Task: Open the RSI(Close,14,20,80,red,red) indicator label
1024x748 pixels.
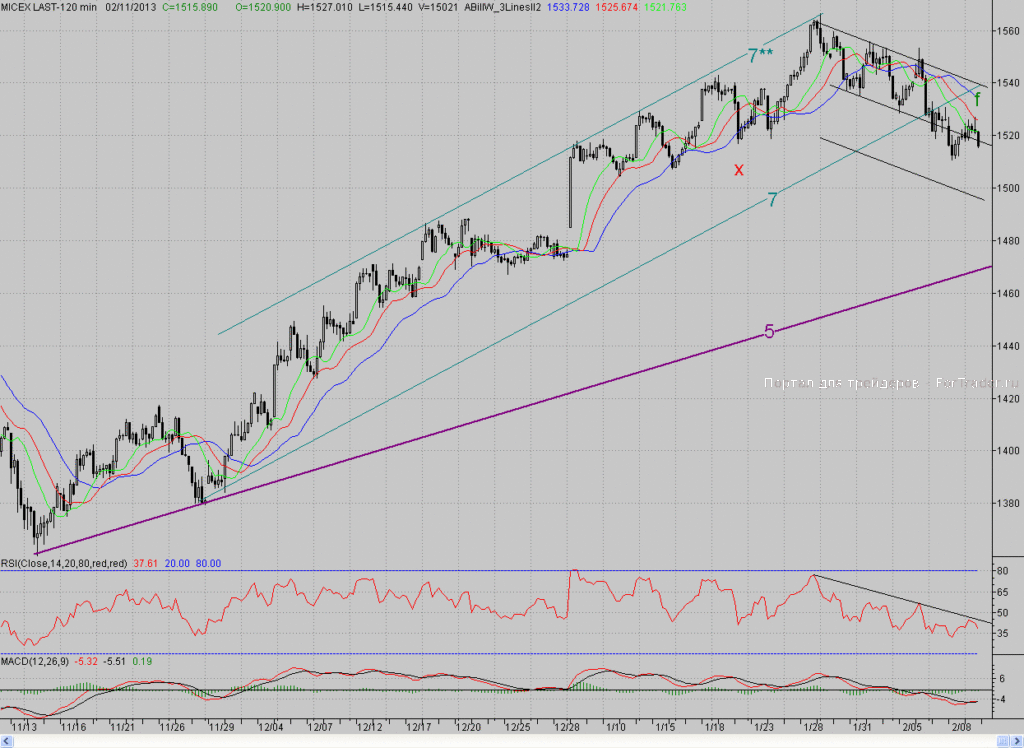Action: (64, 563)
